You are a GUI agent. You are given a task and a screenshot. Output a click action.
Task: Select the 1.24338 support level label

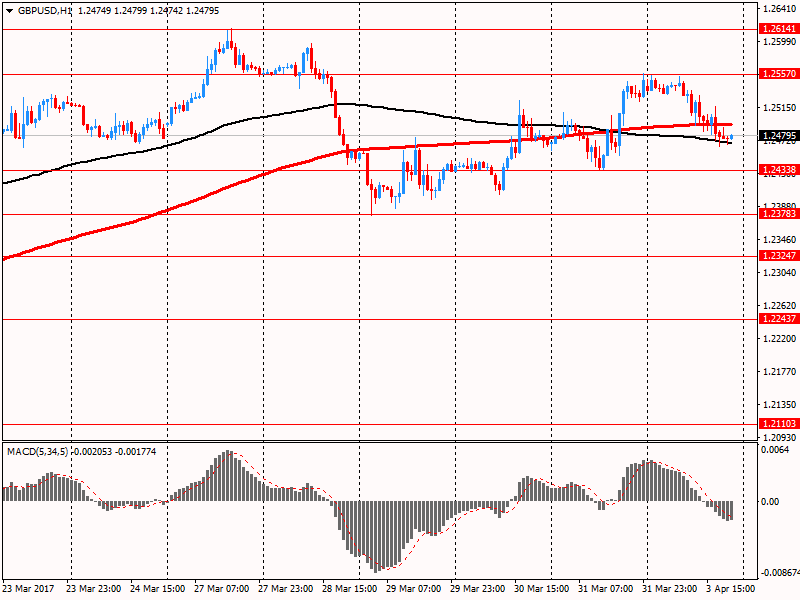[x=779, y=169]
